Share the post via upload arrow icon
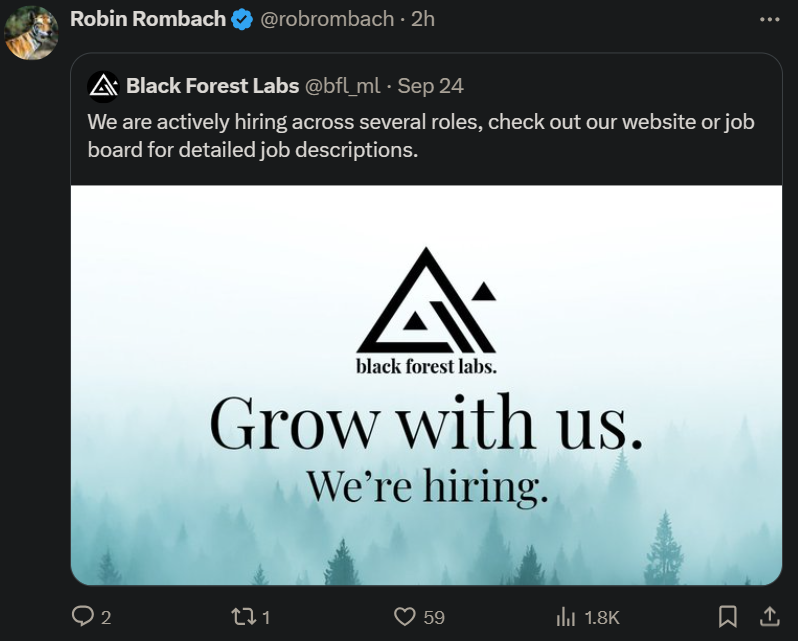Screen dimensions: 798x641 point(770,616)
